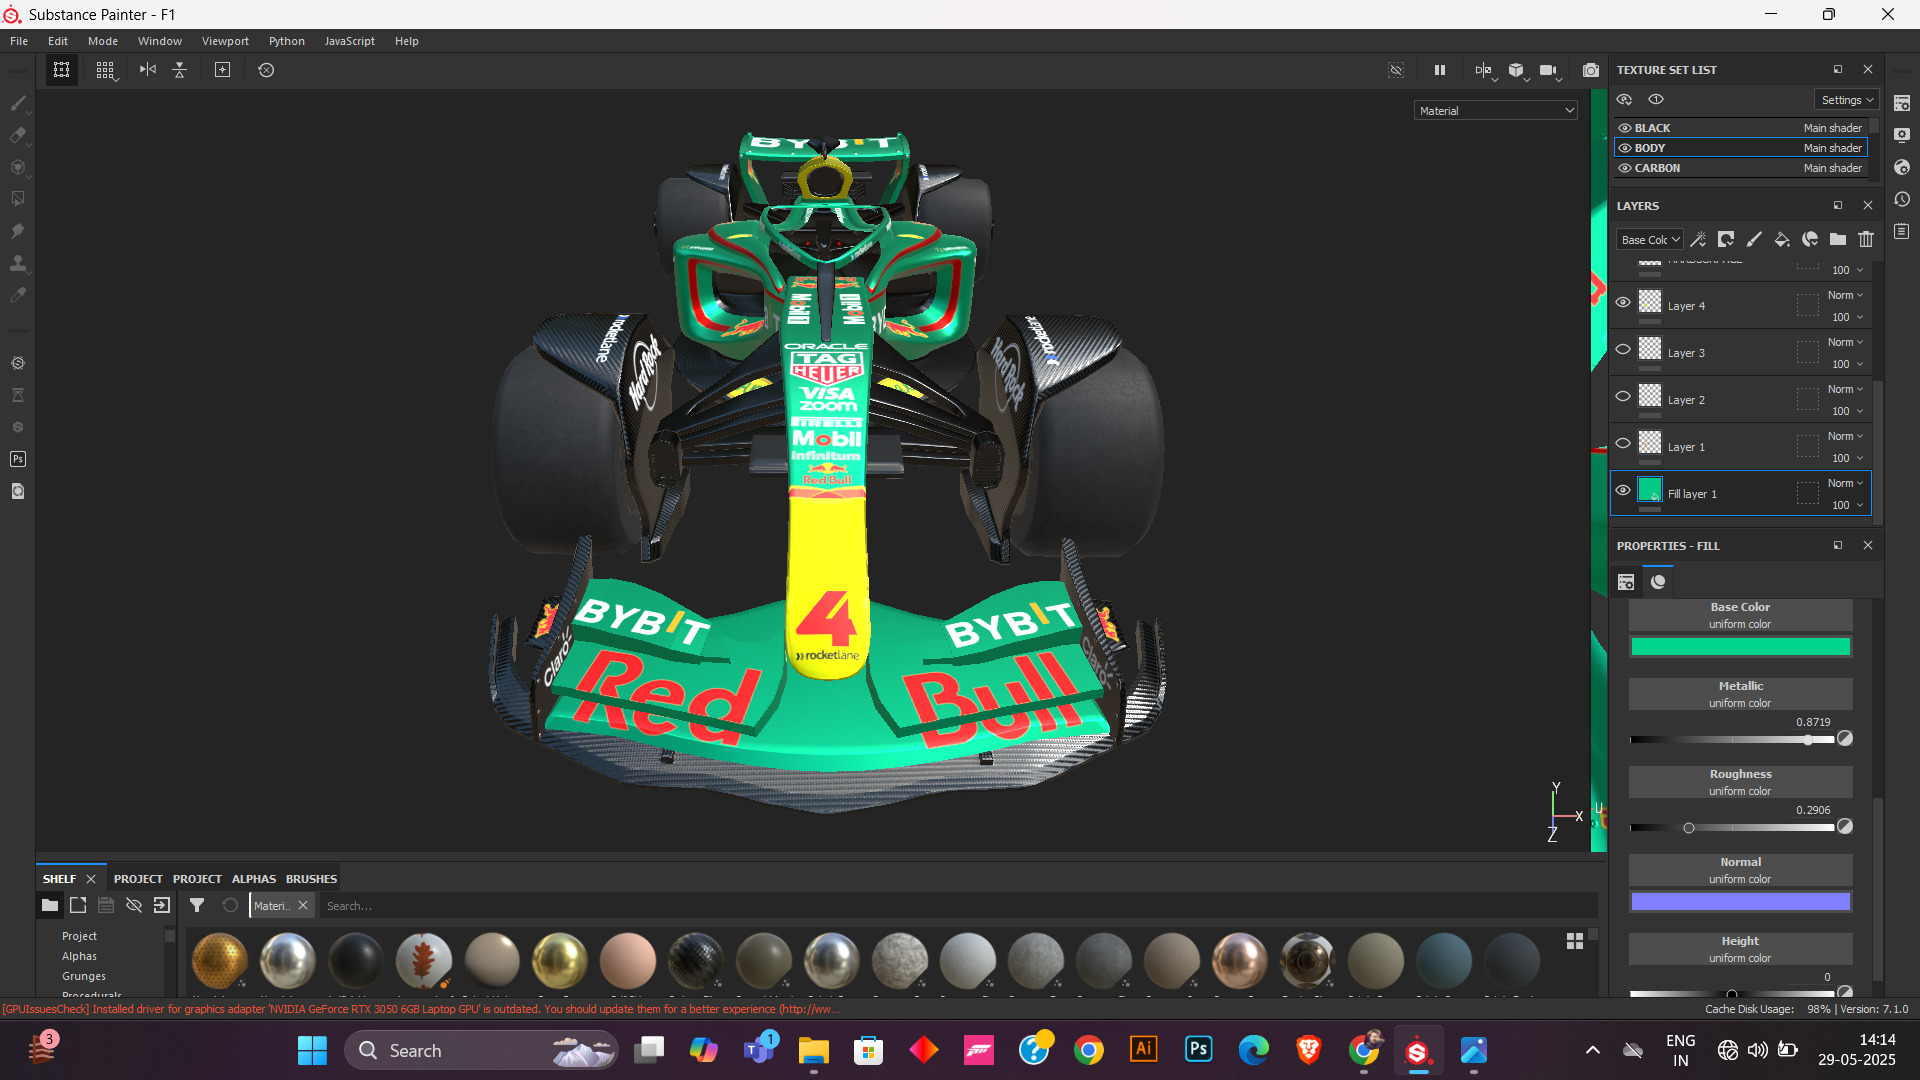
Task: Select the Projection tool
Action: (x=18, y=167)
